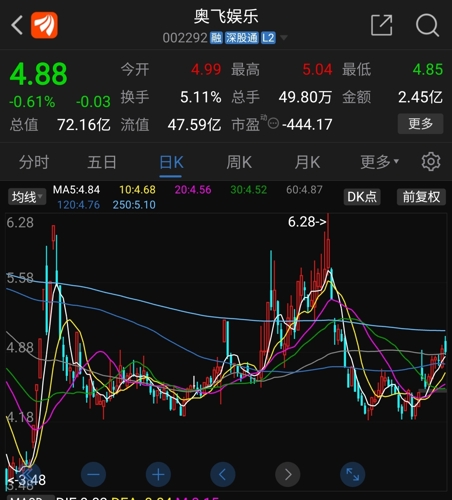
Task: Switch to the 分时 tab
Action: [x=34, y=162]
